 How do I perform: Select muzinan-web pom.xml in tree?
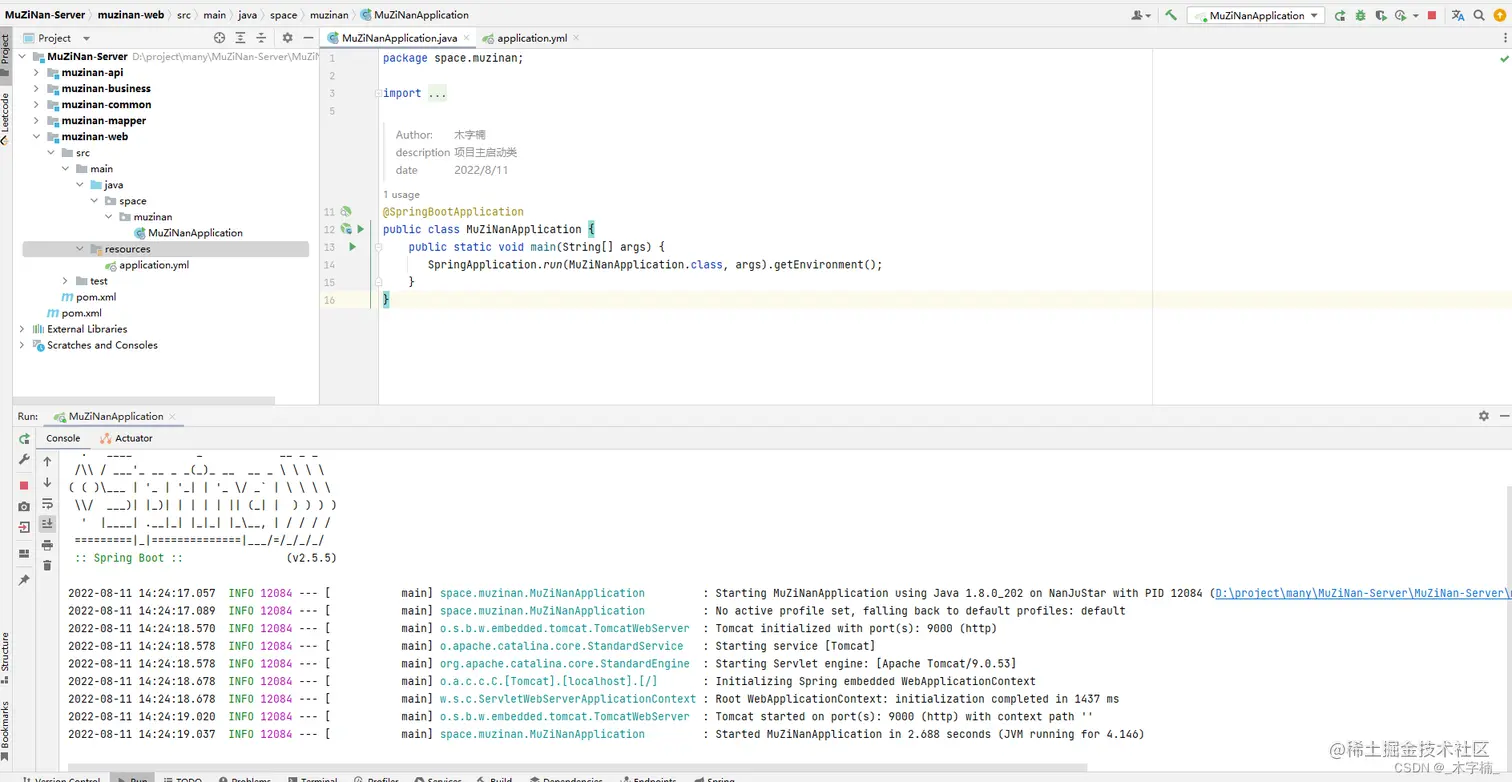point(88,297)
